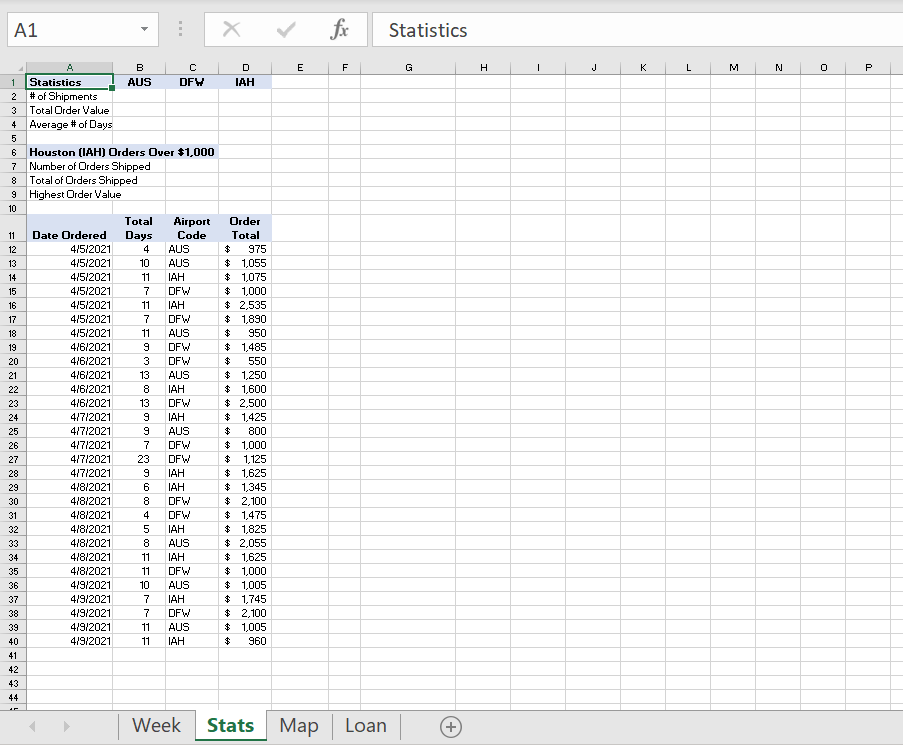The image size is (903, 745).
Task: Click the Stats tab label
Action: (230, 726)
